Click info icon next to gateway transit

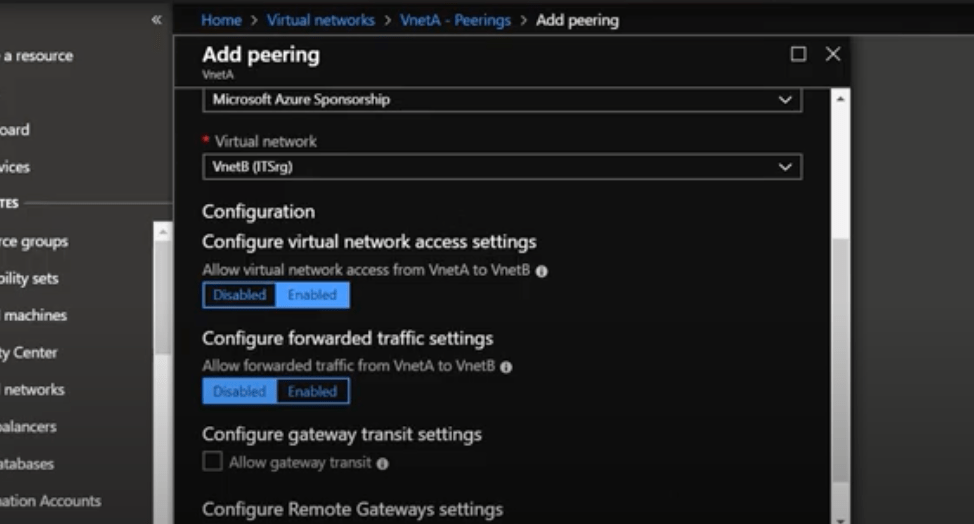pyautogui.click(x=383, y=463)
